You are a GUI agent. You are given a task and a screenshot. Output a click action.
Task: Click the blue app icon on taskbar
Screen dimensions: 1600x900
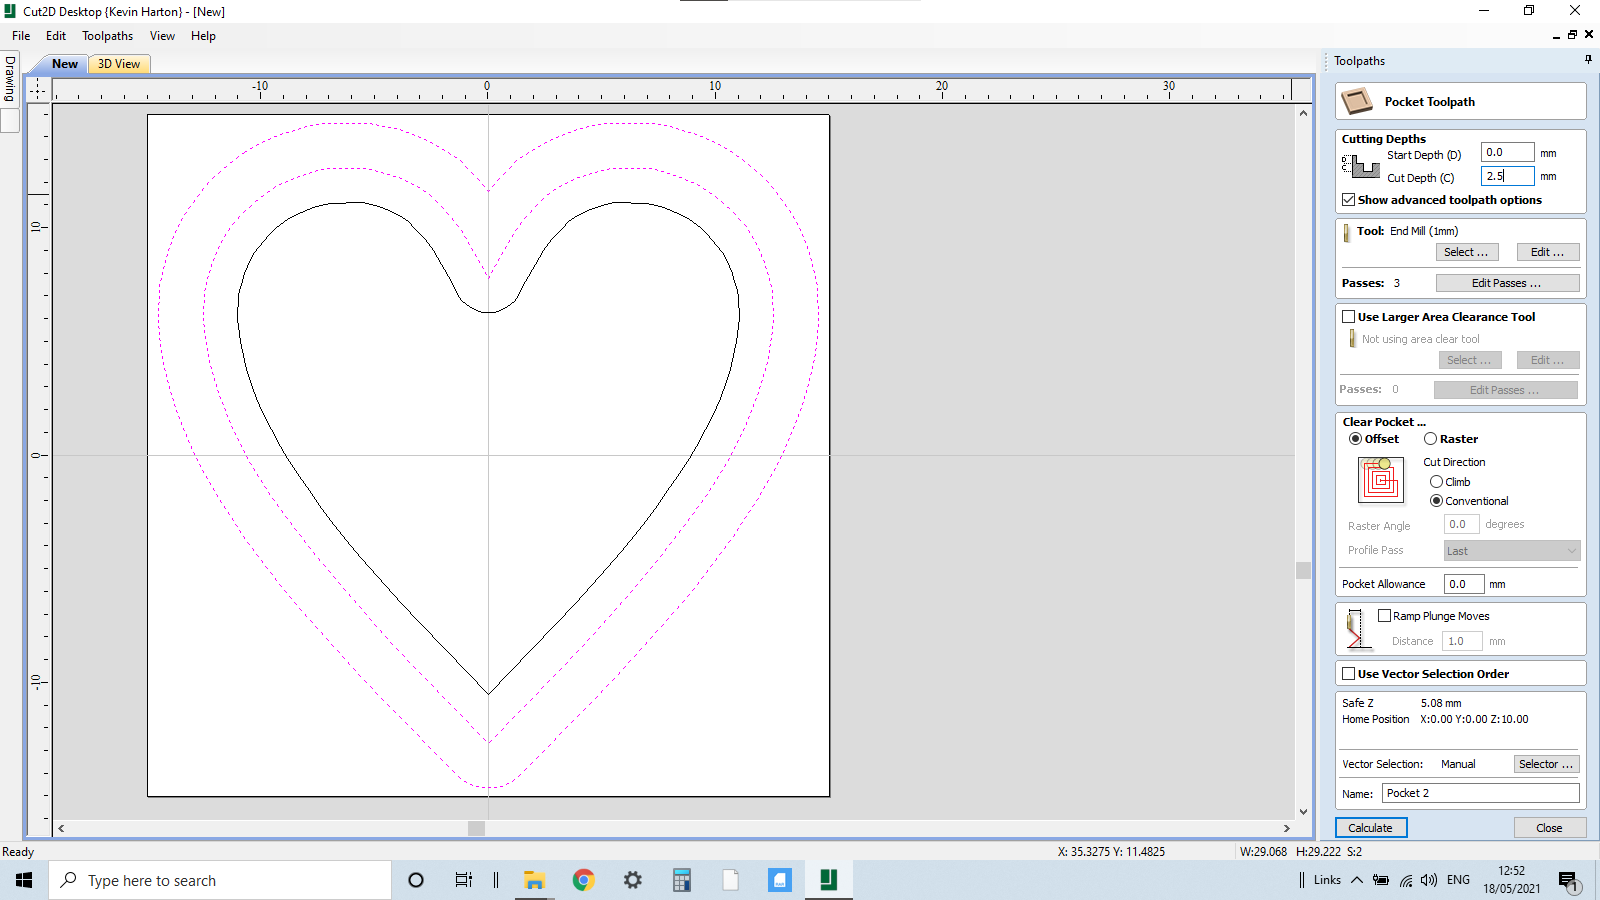pyautogui.click(x=780, y=880)
